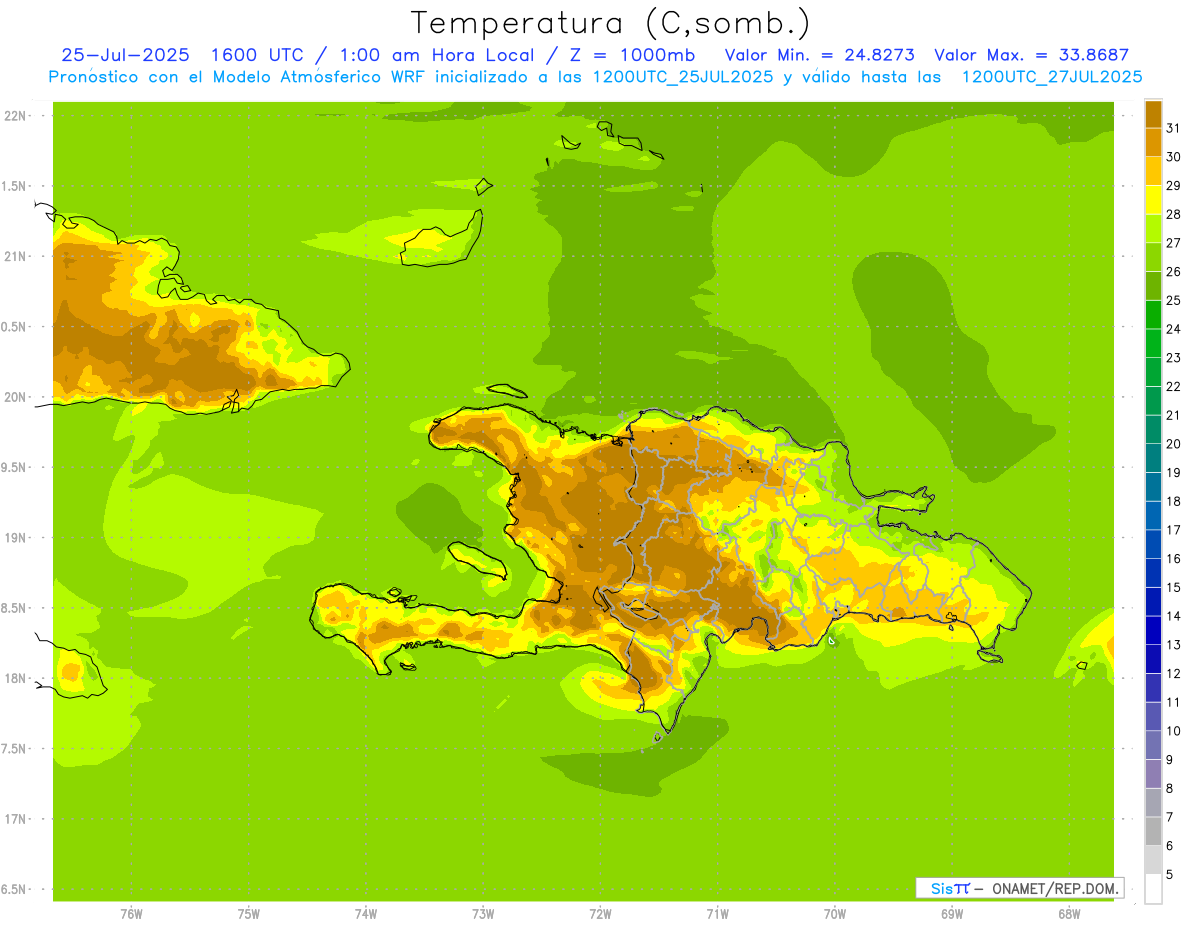Click the "68W" longitude axis label
Viewport: 1200px width, 927px height.
[x=1069, y=914]
